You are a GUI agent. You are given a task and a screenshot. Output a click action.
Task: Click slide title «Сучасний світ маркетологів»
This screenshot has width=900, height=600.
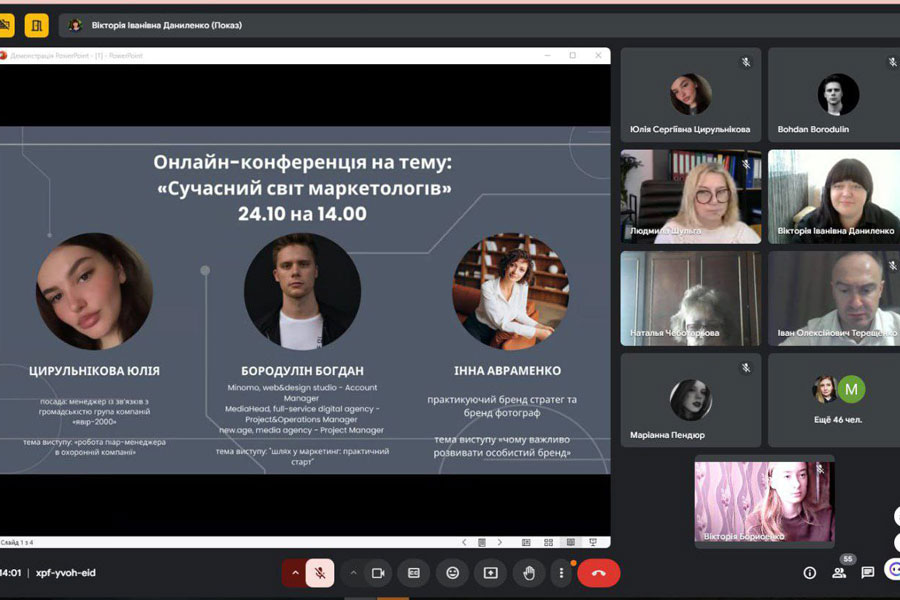tap(304, 188)
